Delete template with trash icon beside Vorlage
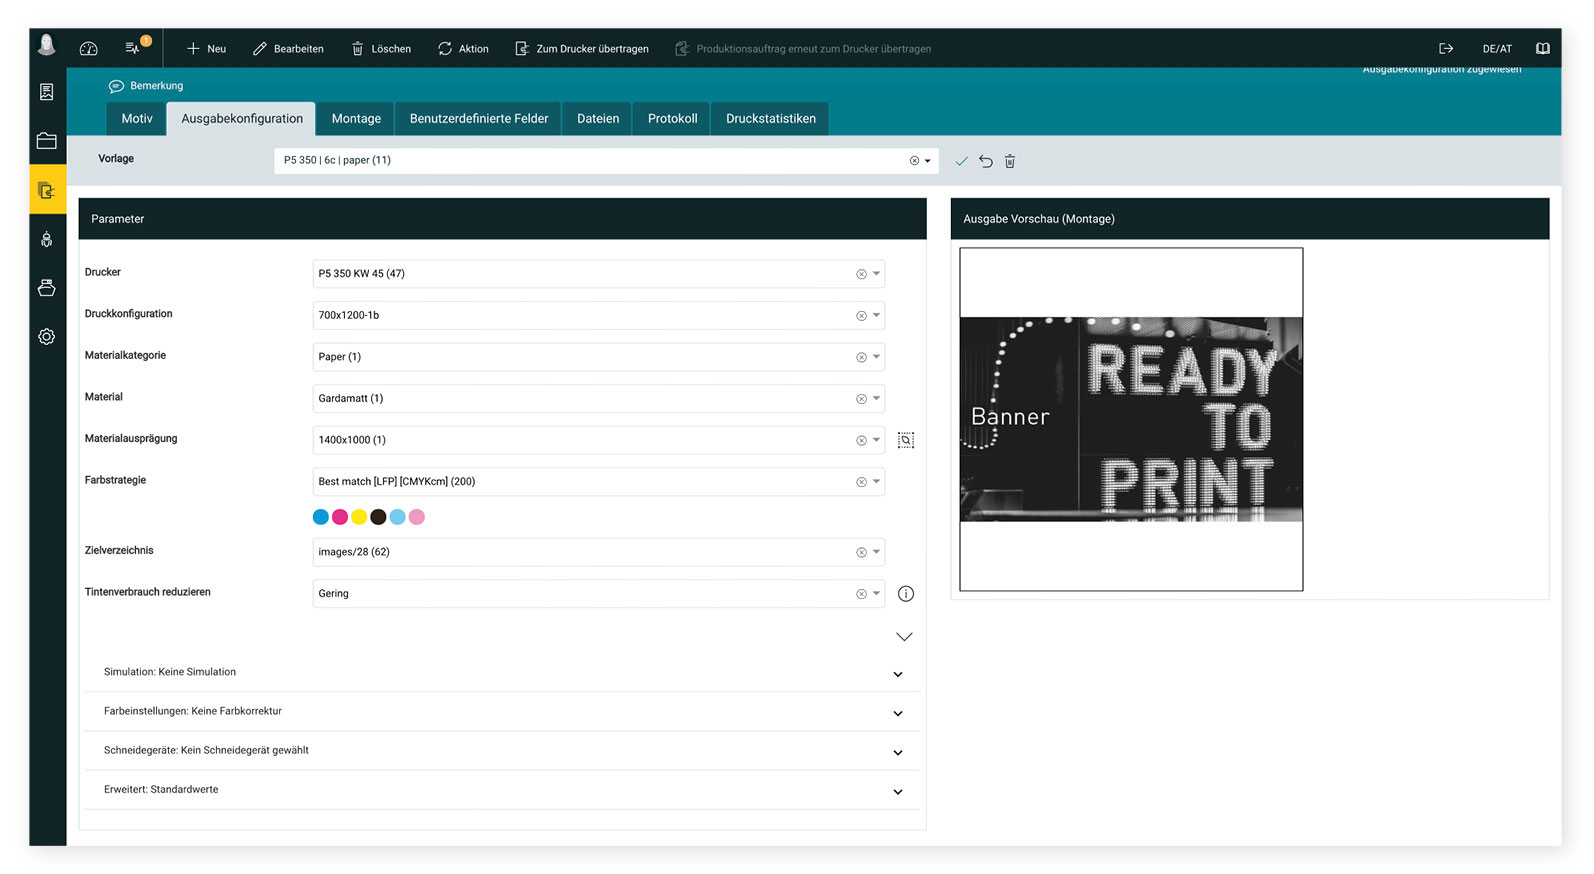 click(1010, 161)
